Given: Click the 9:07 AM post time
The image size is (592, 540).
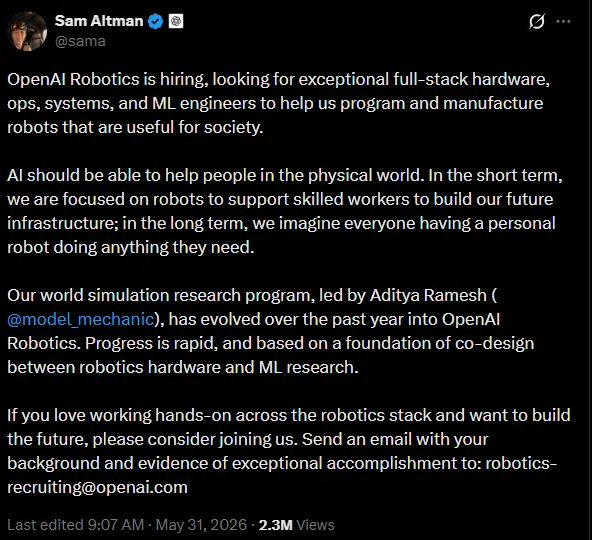Looking at the screenshot, I should [x=116, y=525].
